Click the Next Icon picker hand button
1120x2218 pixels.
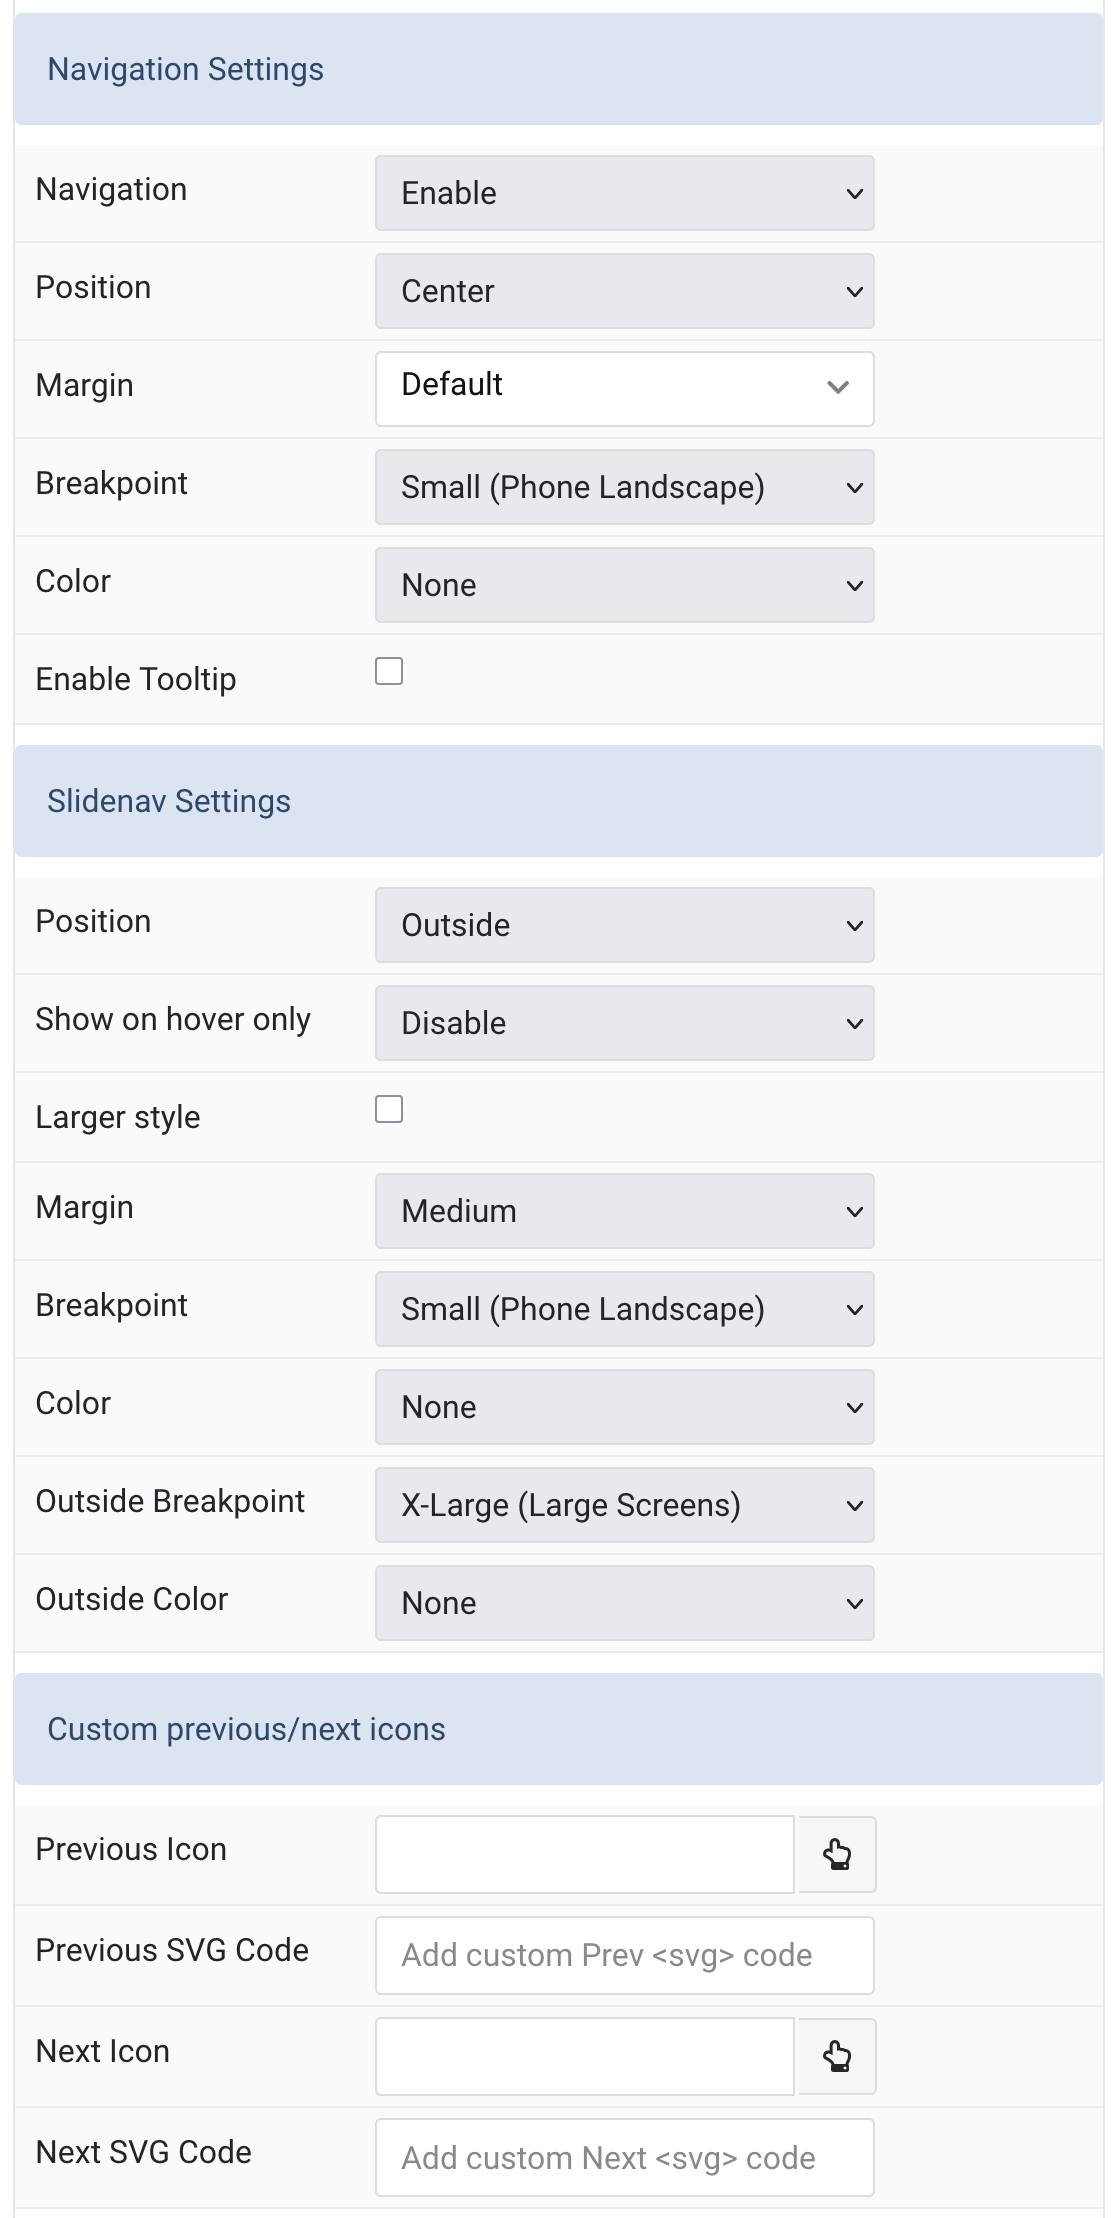coord(836,2056)
